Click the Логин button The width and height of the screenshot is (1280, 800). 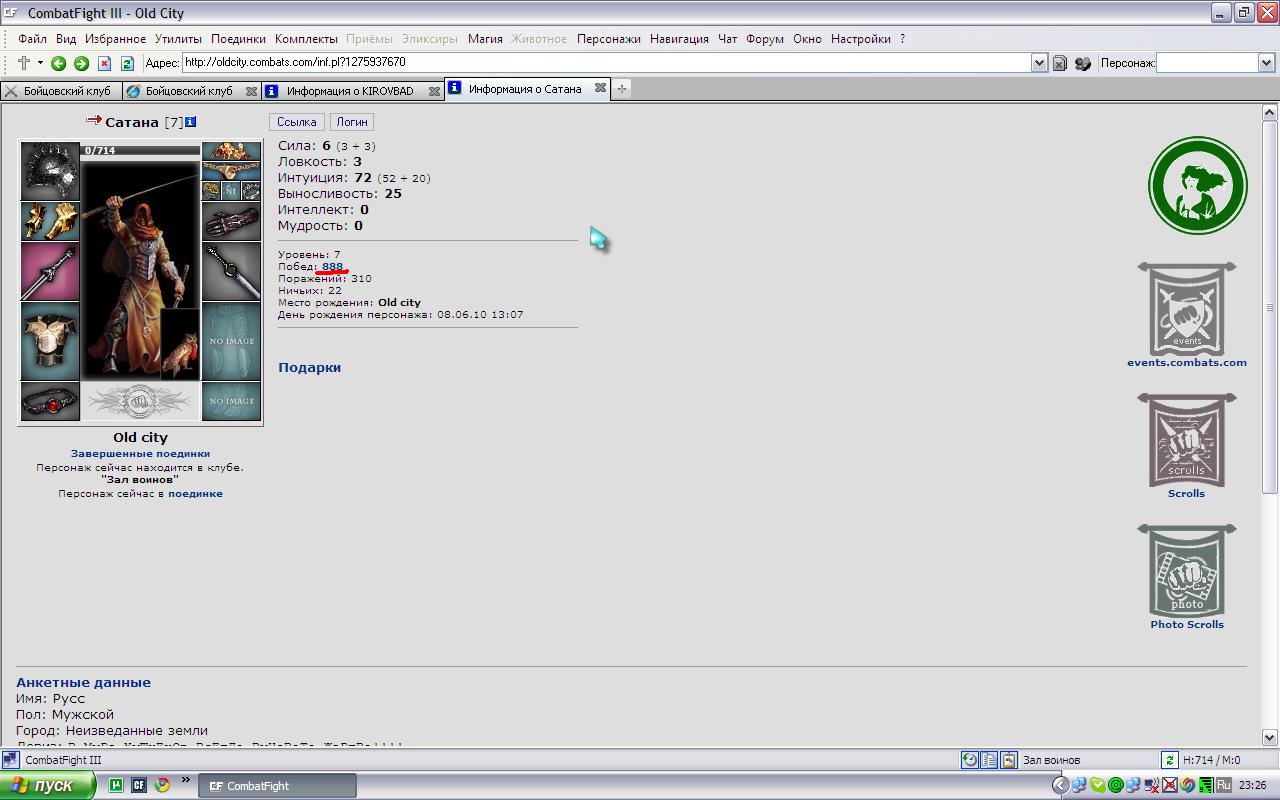pos(352,122)
